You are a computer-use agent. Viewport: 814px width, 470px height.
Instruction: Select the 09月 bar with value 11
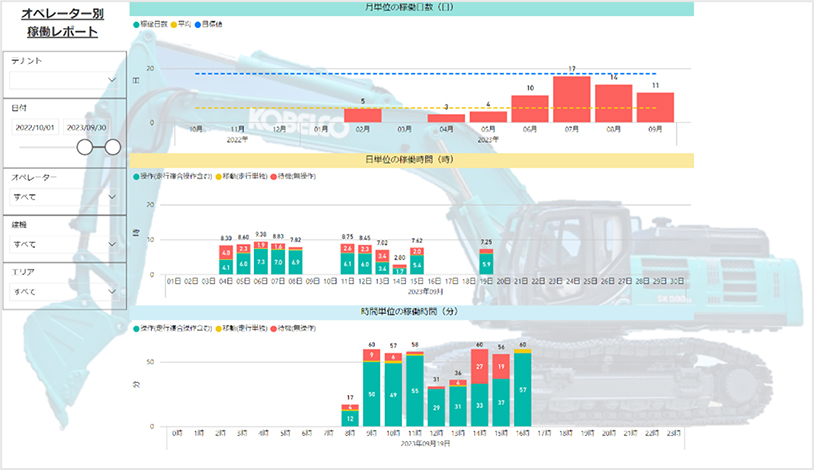coord(656,108)
